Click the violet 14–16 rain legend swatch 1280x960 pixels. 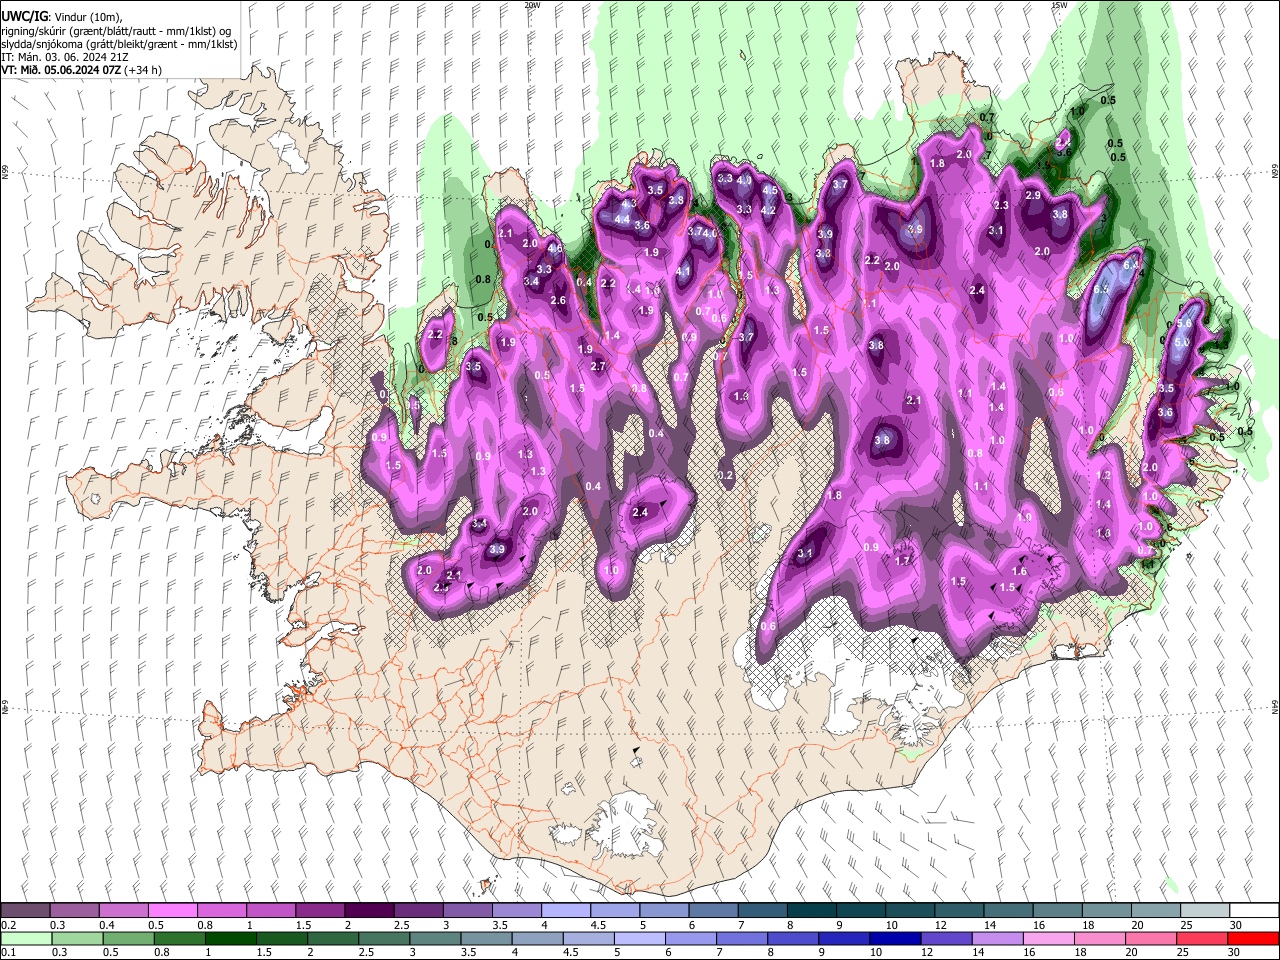point(997,938)
